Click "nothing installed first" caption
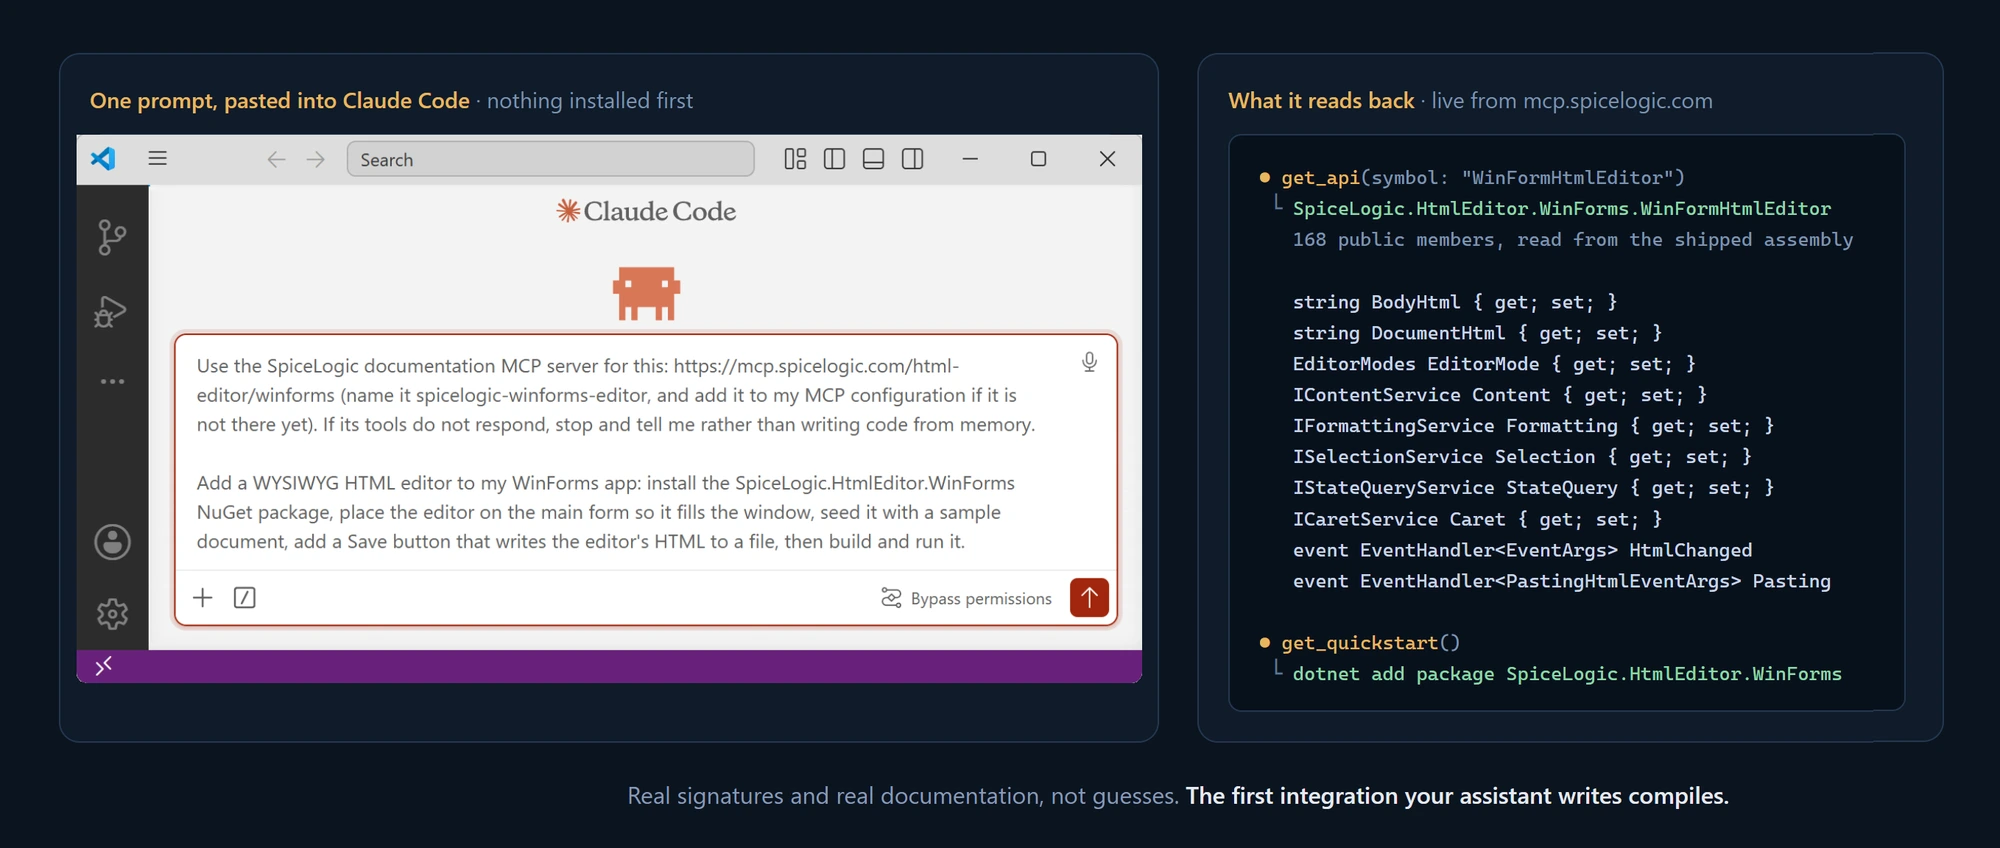The height and width of the screenshot is (848, 2000). tap(590, 100)
